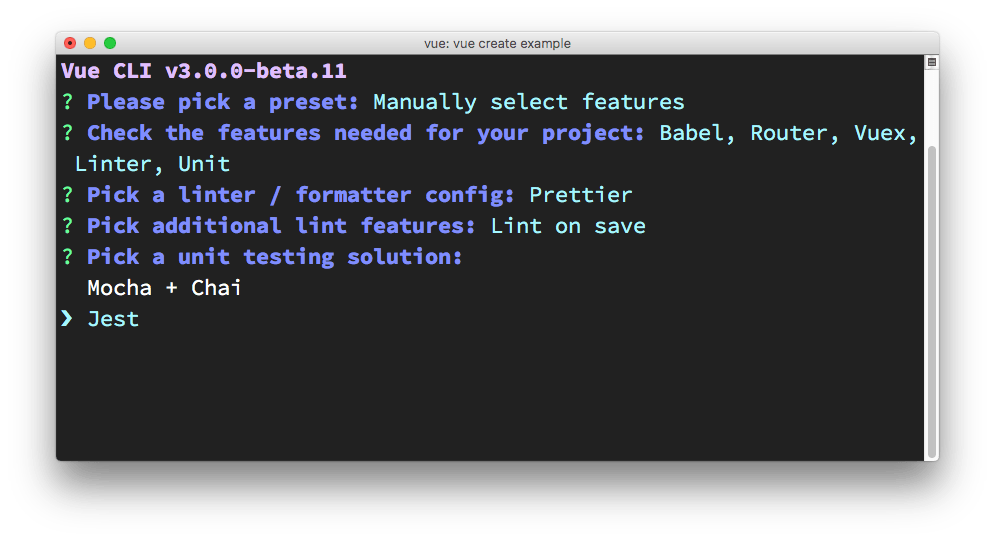Click the 'Router' feature in the list

795,133
